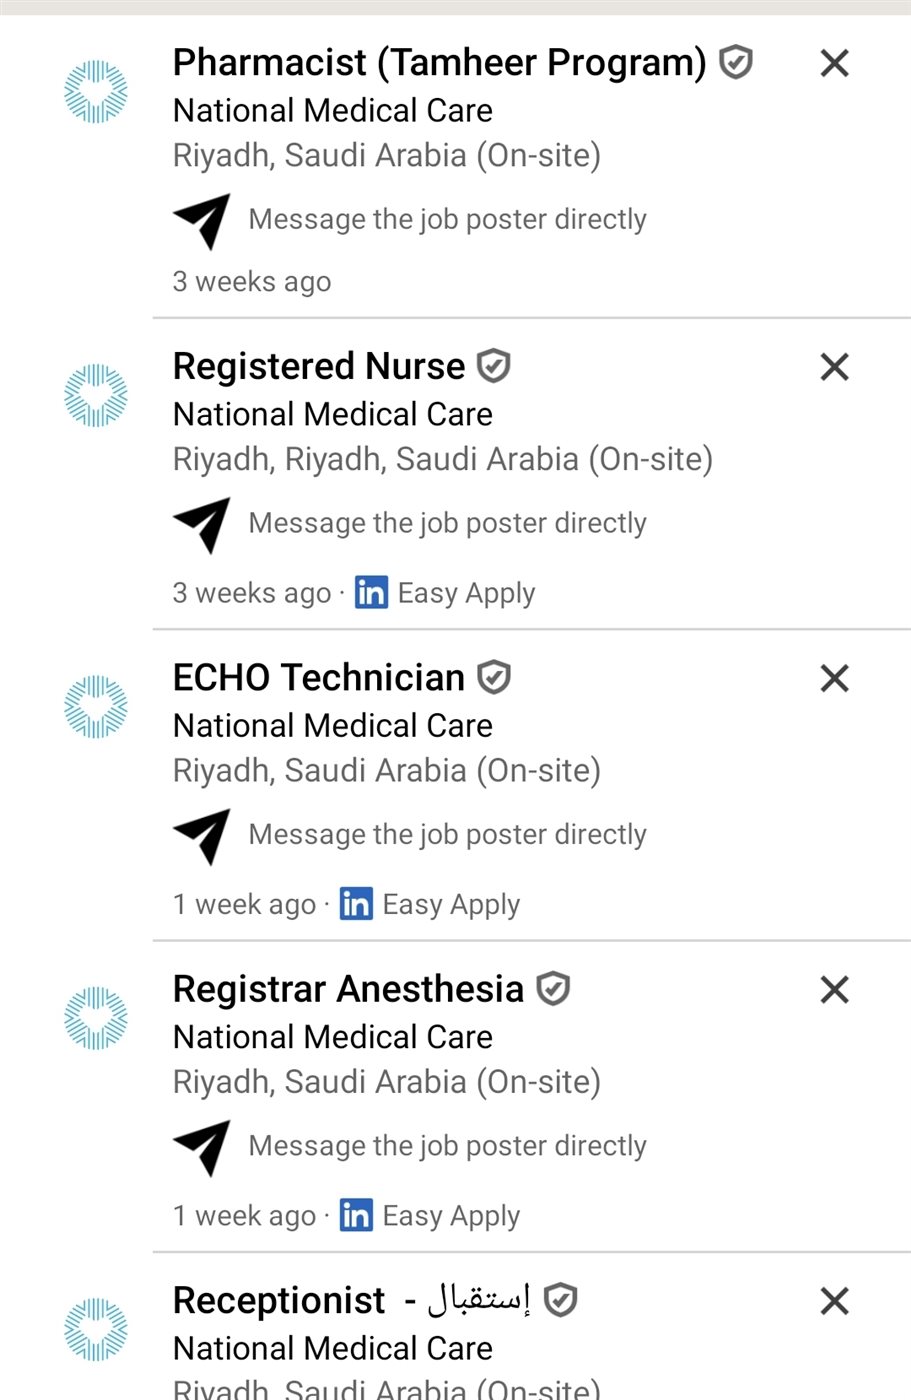Tap the paper plane icon under Pharmacist
The image size is (911, 1400).
[x=202, y=220]
